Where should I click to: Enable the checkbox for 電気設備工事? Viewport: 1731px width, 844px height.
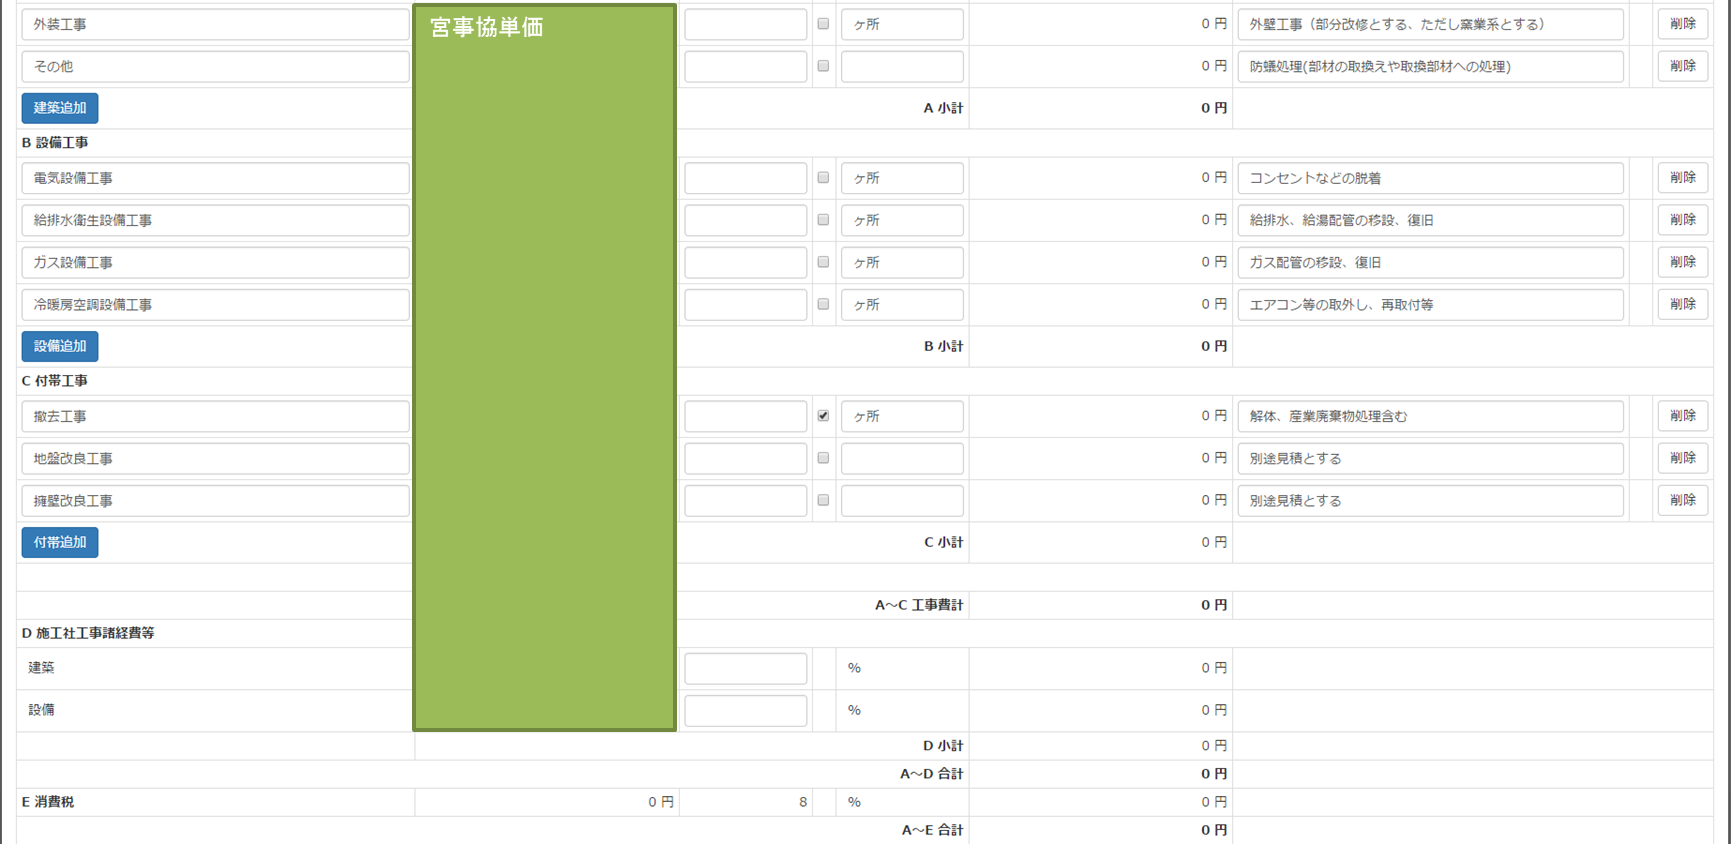pyautogui.click(x=823, y=178)
